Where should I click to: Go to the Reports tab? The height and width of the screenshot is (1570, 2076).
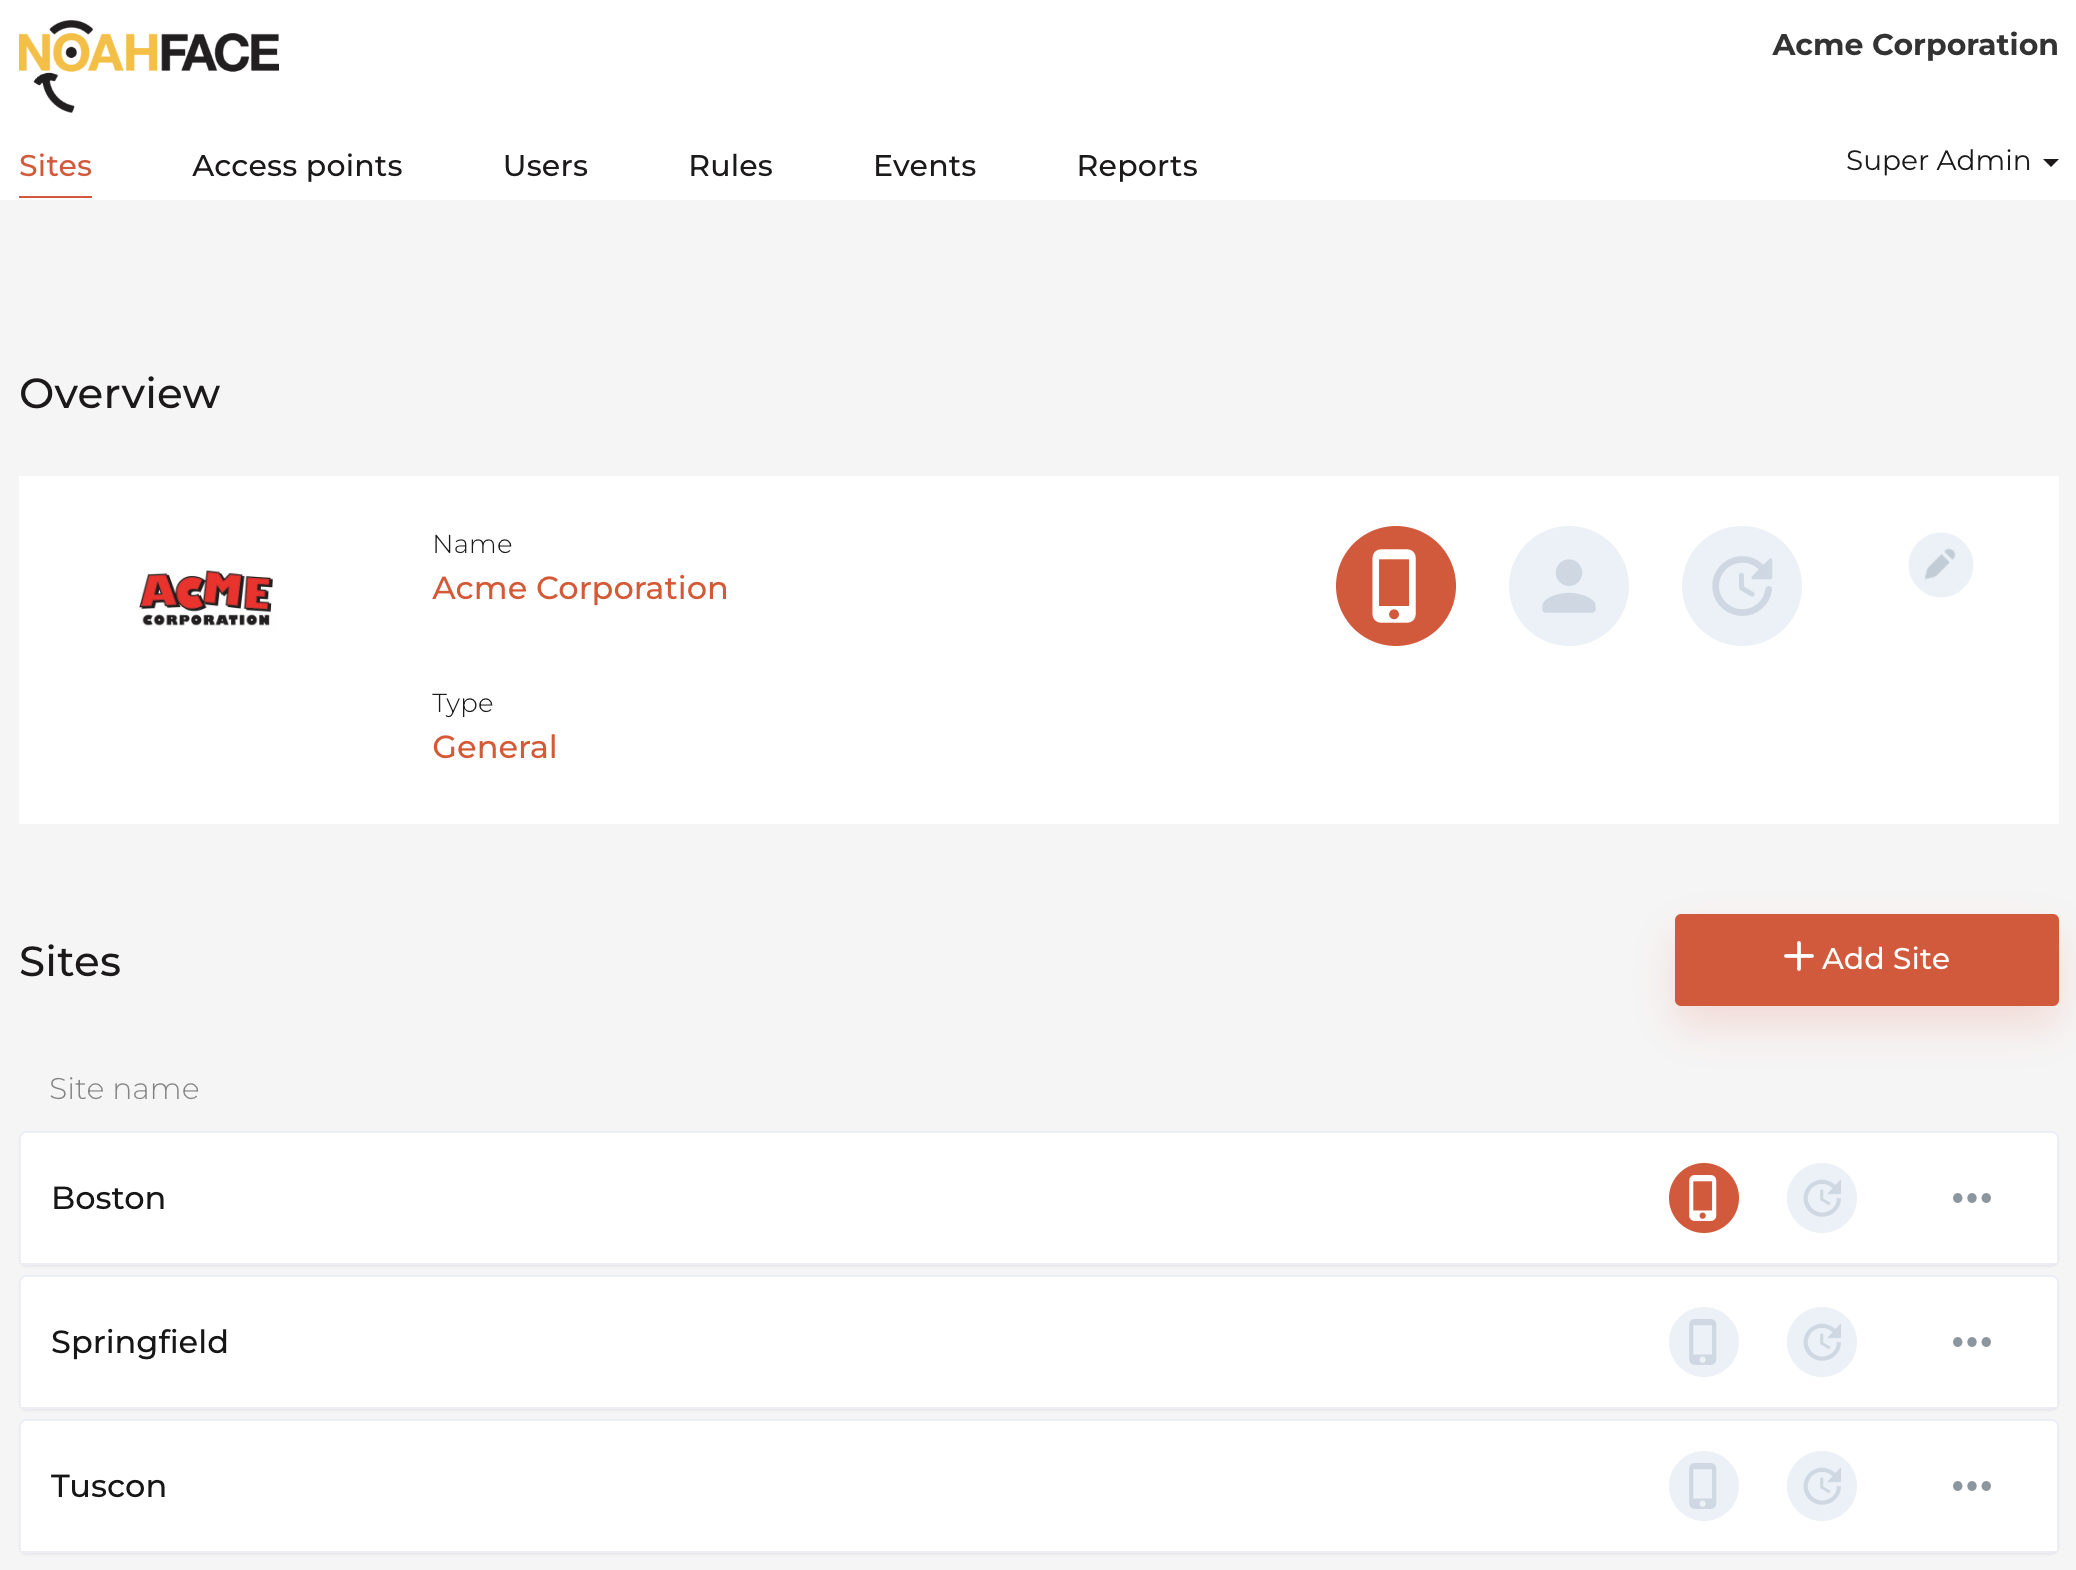coord(1136,166)
